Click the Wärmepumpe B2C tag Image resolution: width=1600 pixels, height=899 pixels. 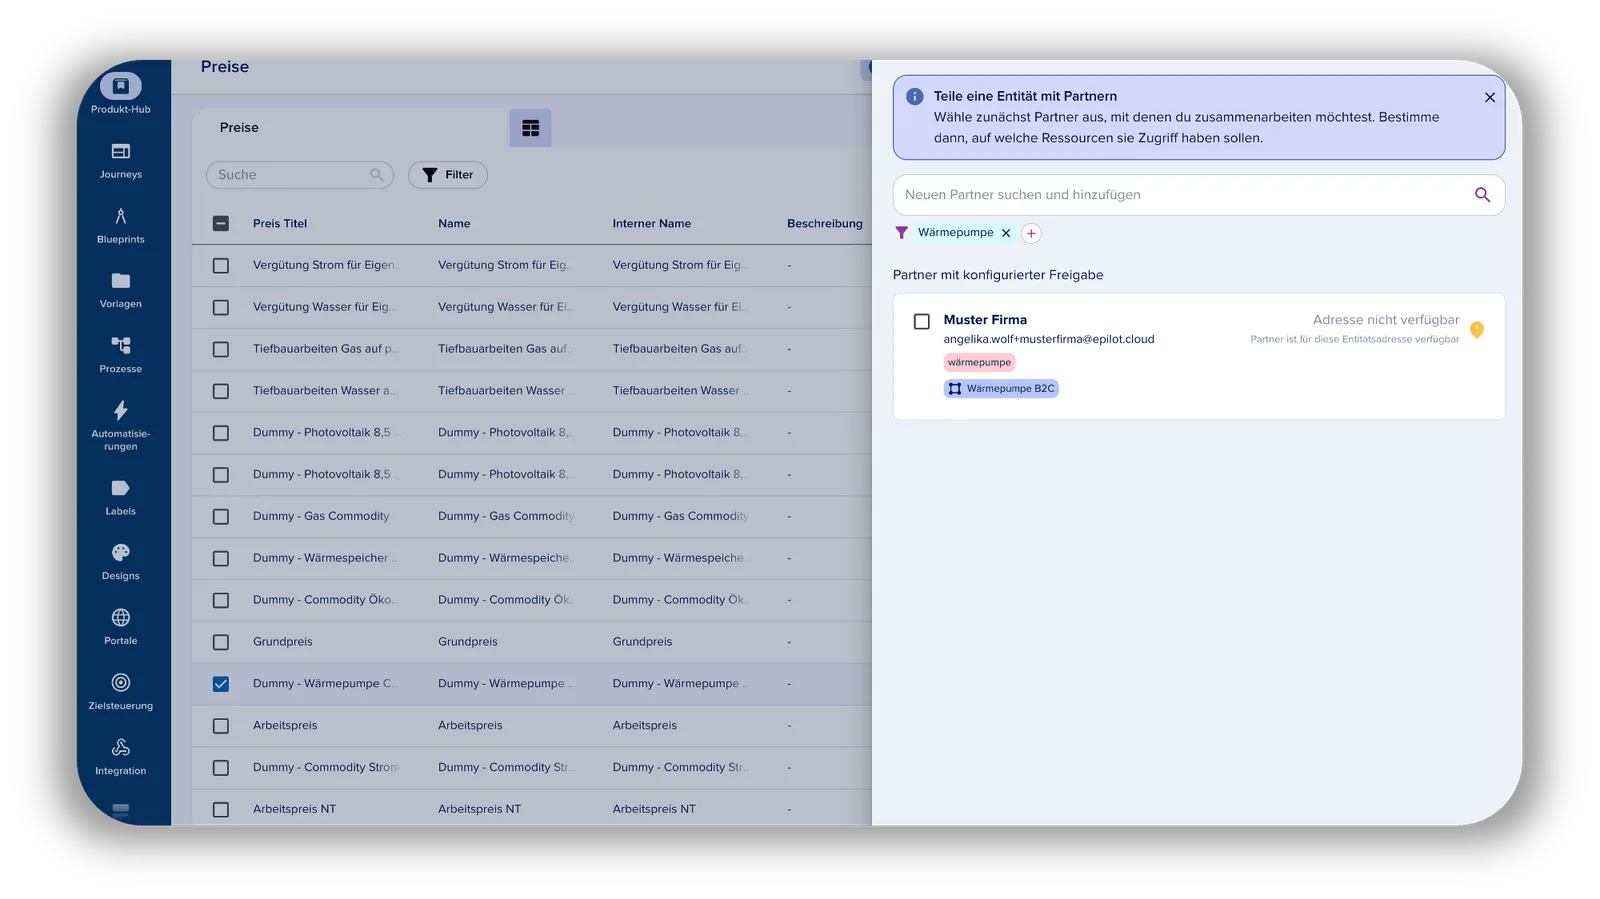coord(1001,389)
